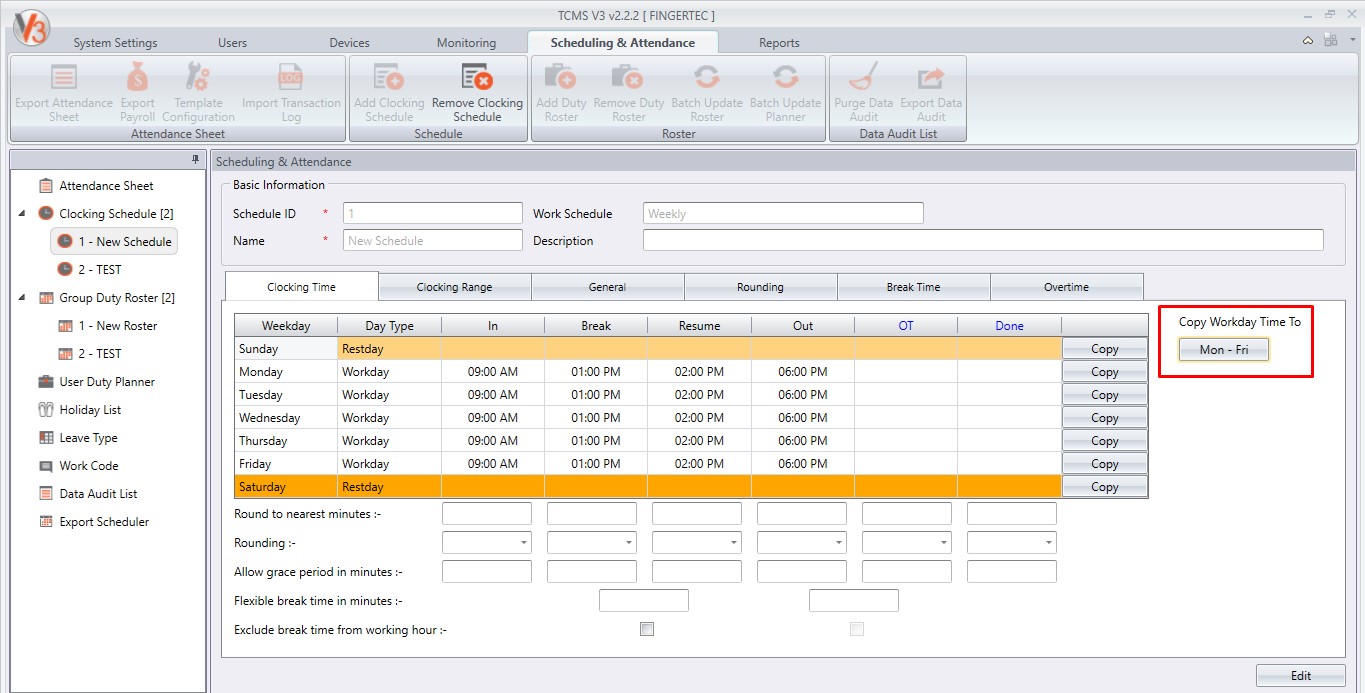Click Copy button in Saturday row
The width and height of the screenshot is (1365, 693).
(1105, 487)
